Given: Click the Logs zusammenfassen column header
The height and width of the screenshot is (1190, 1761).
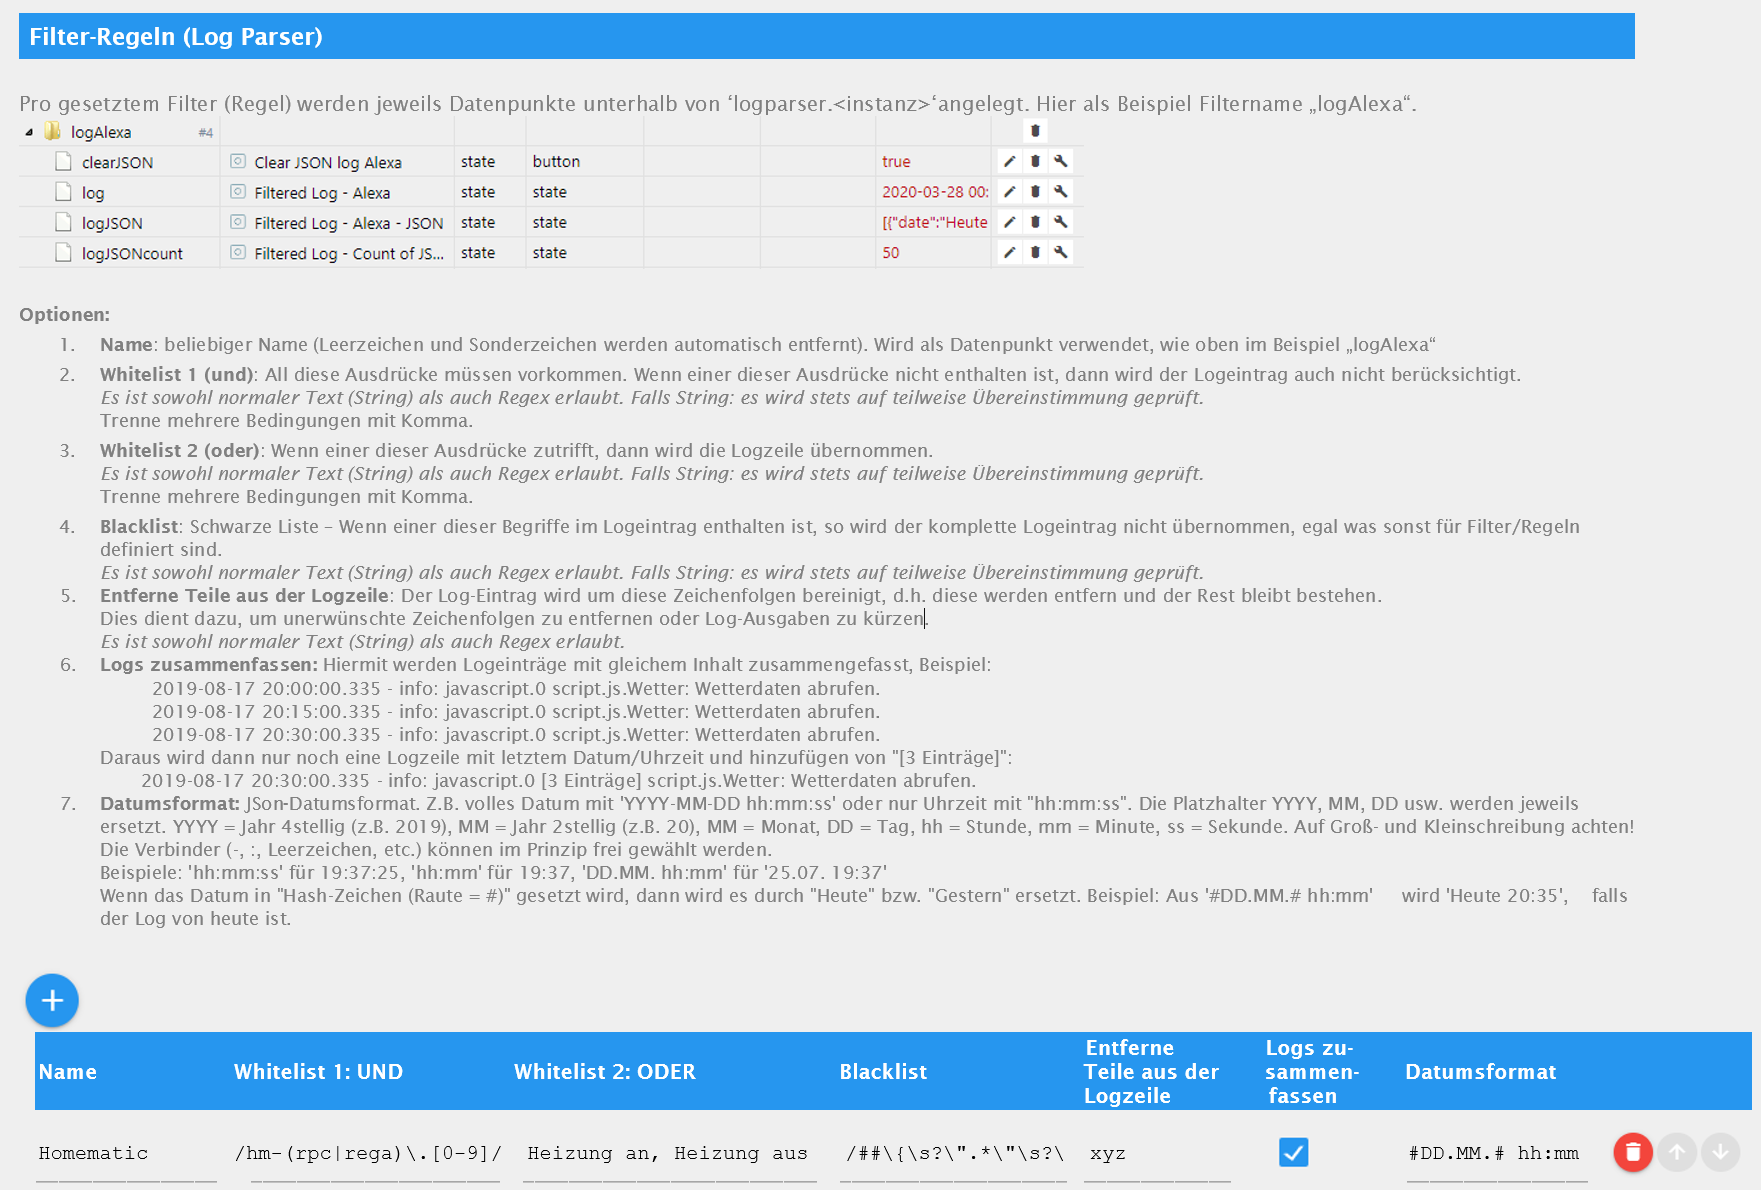Looking at the screenshot, I should (1311, 1072).
